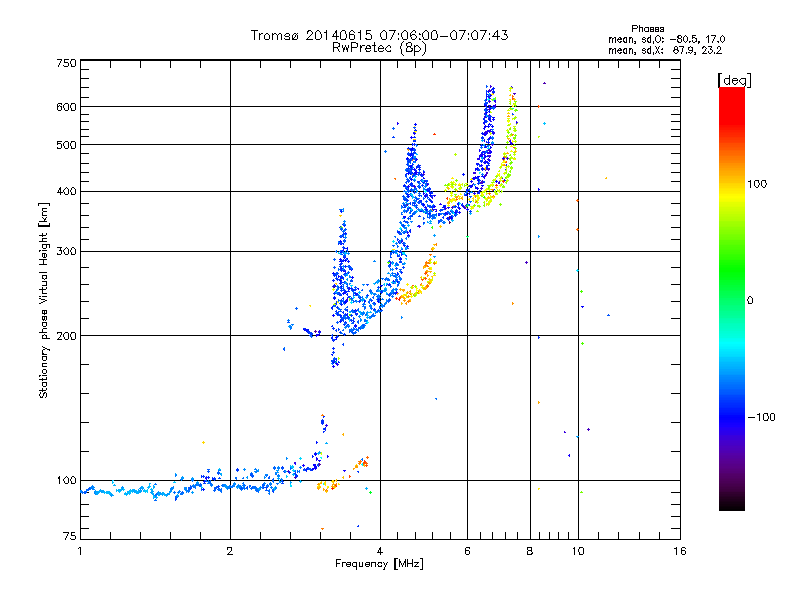Click the plot title 'Tromsø 20140615 07:06:00-07:07:43'

tap(379, 35)
